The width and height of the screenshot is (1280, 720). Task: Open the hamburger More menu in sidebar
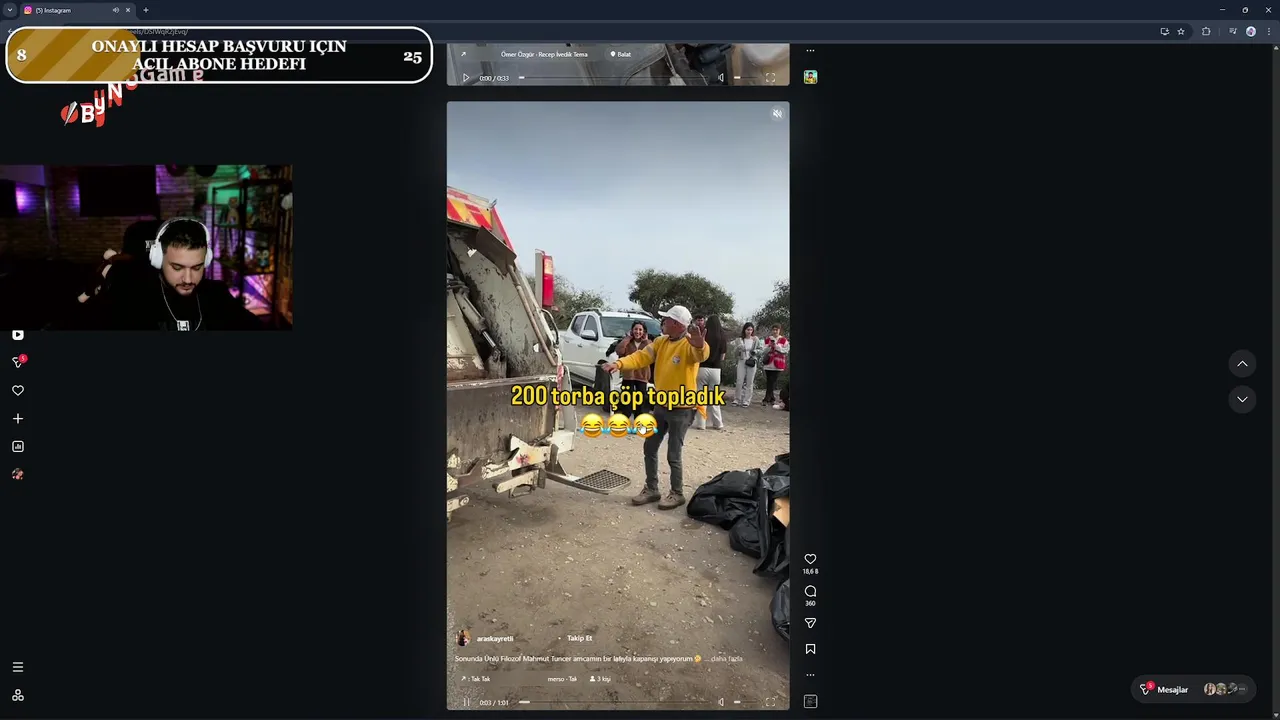click(x=18, y=667)
